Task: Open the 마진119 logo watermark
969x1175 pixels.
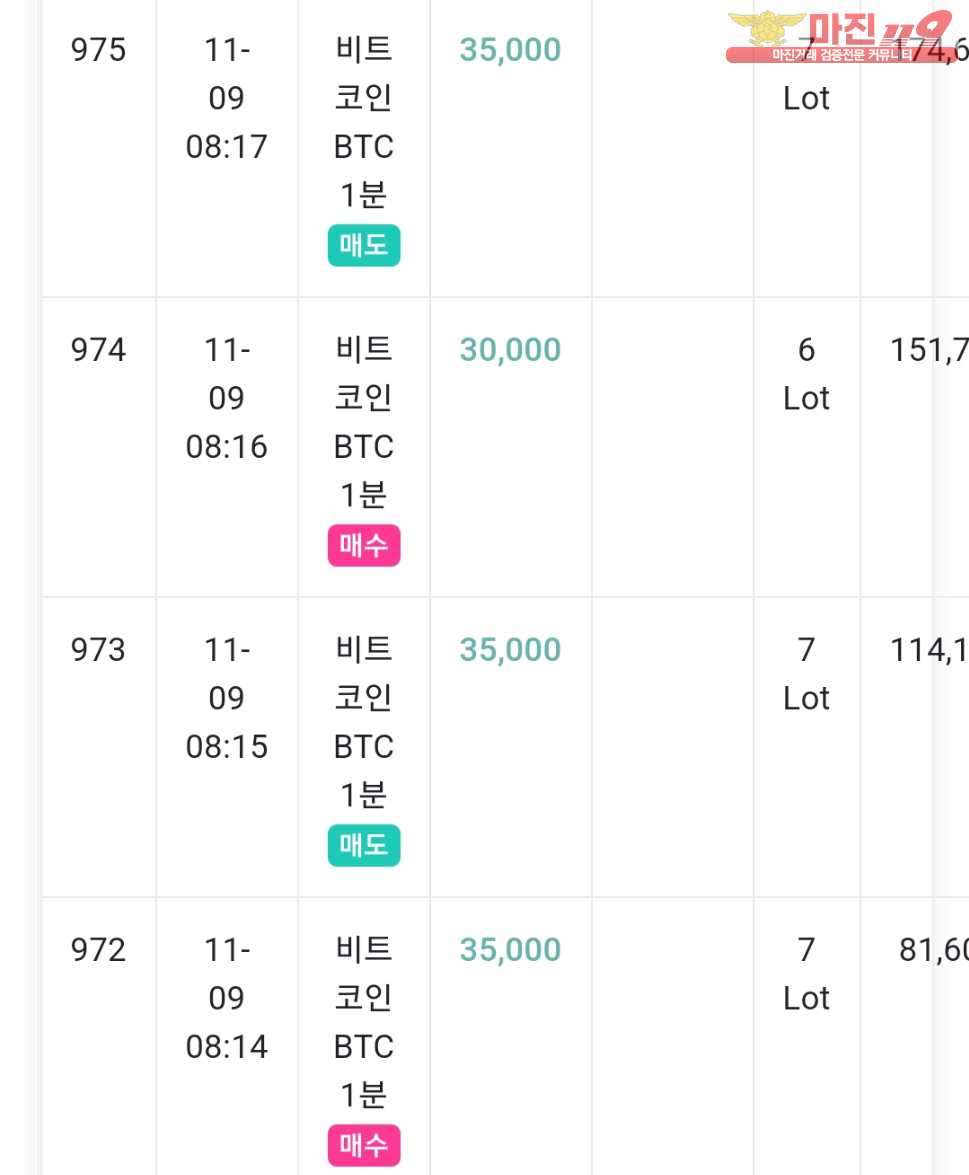Action: click(x=839, y=36)
